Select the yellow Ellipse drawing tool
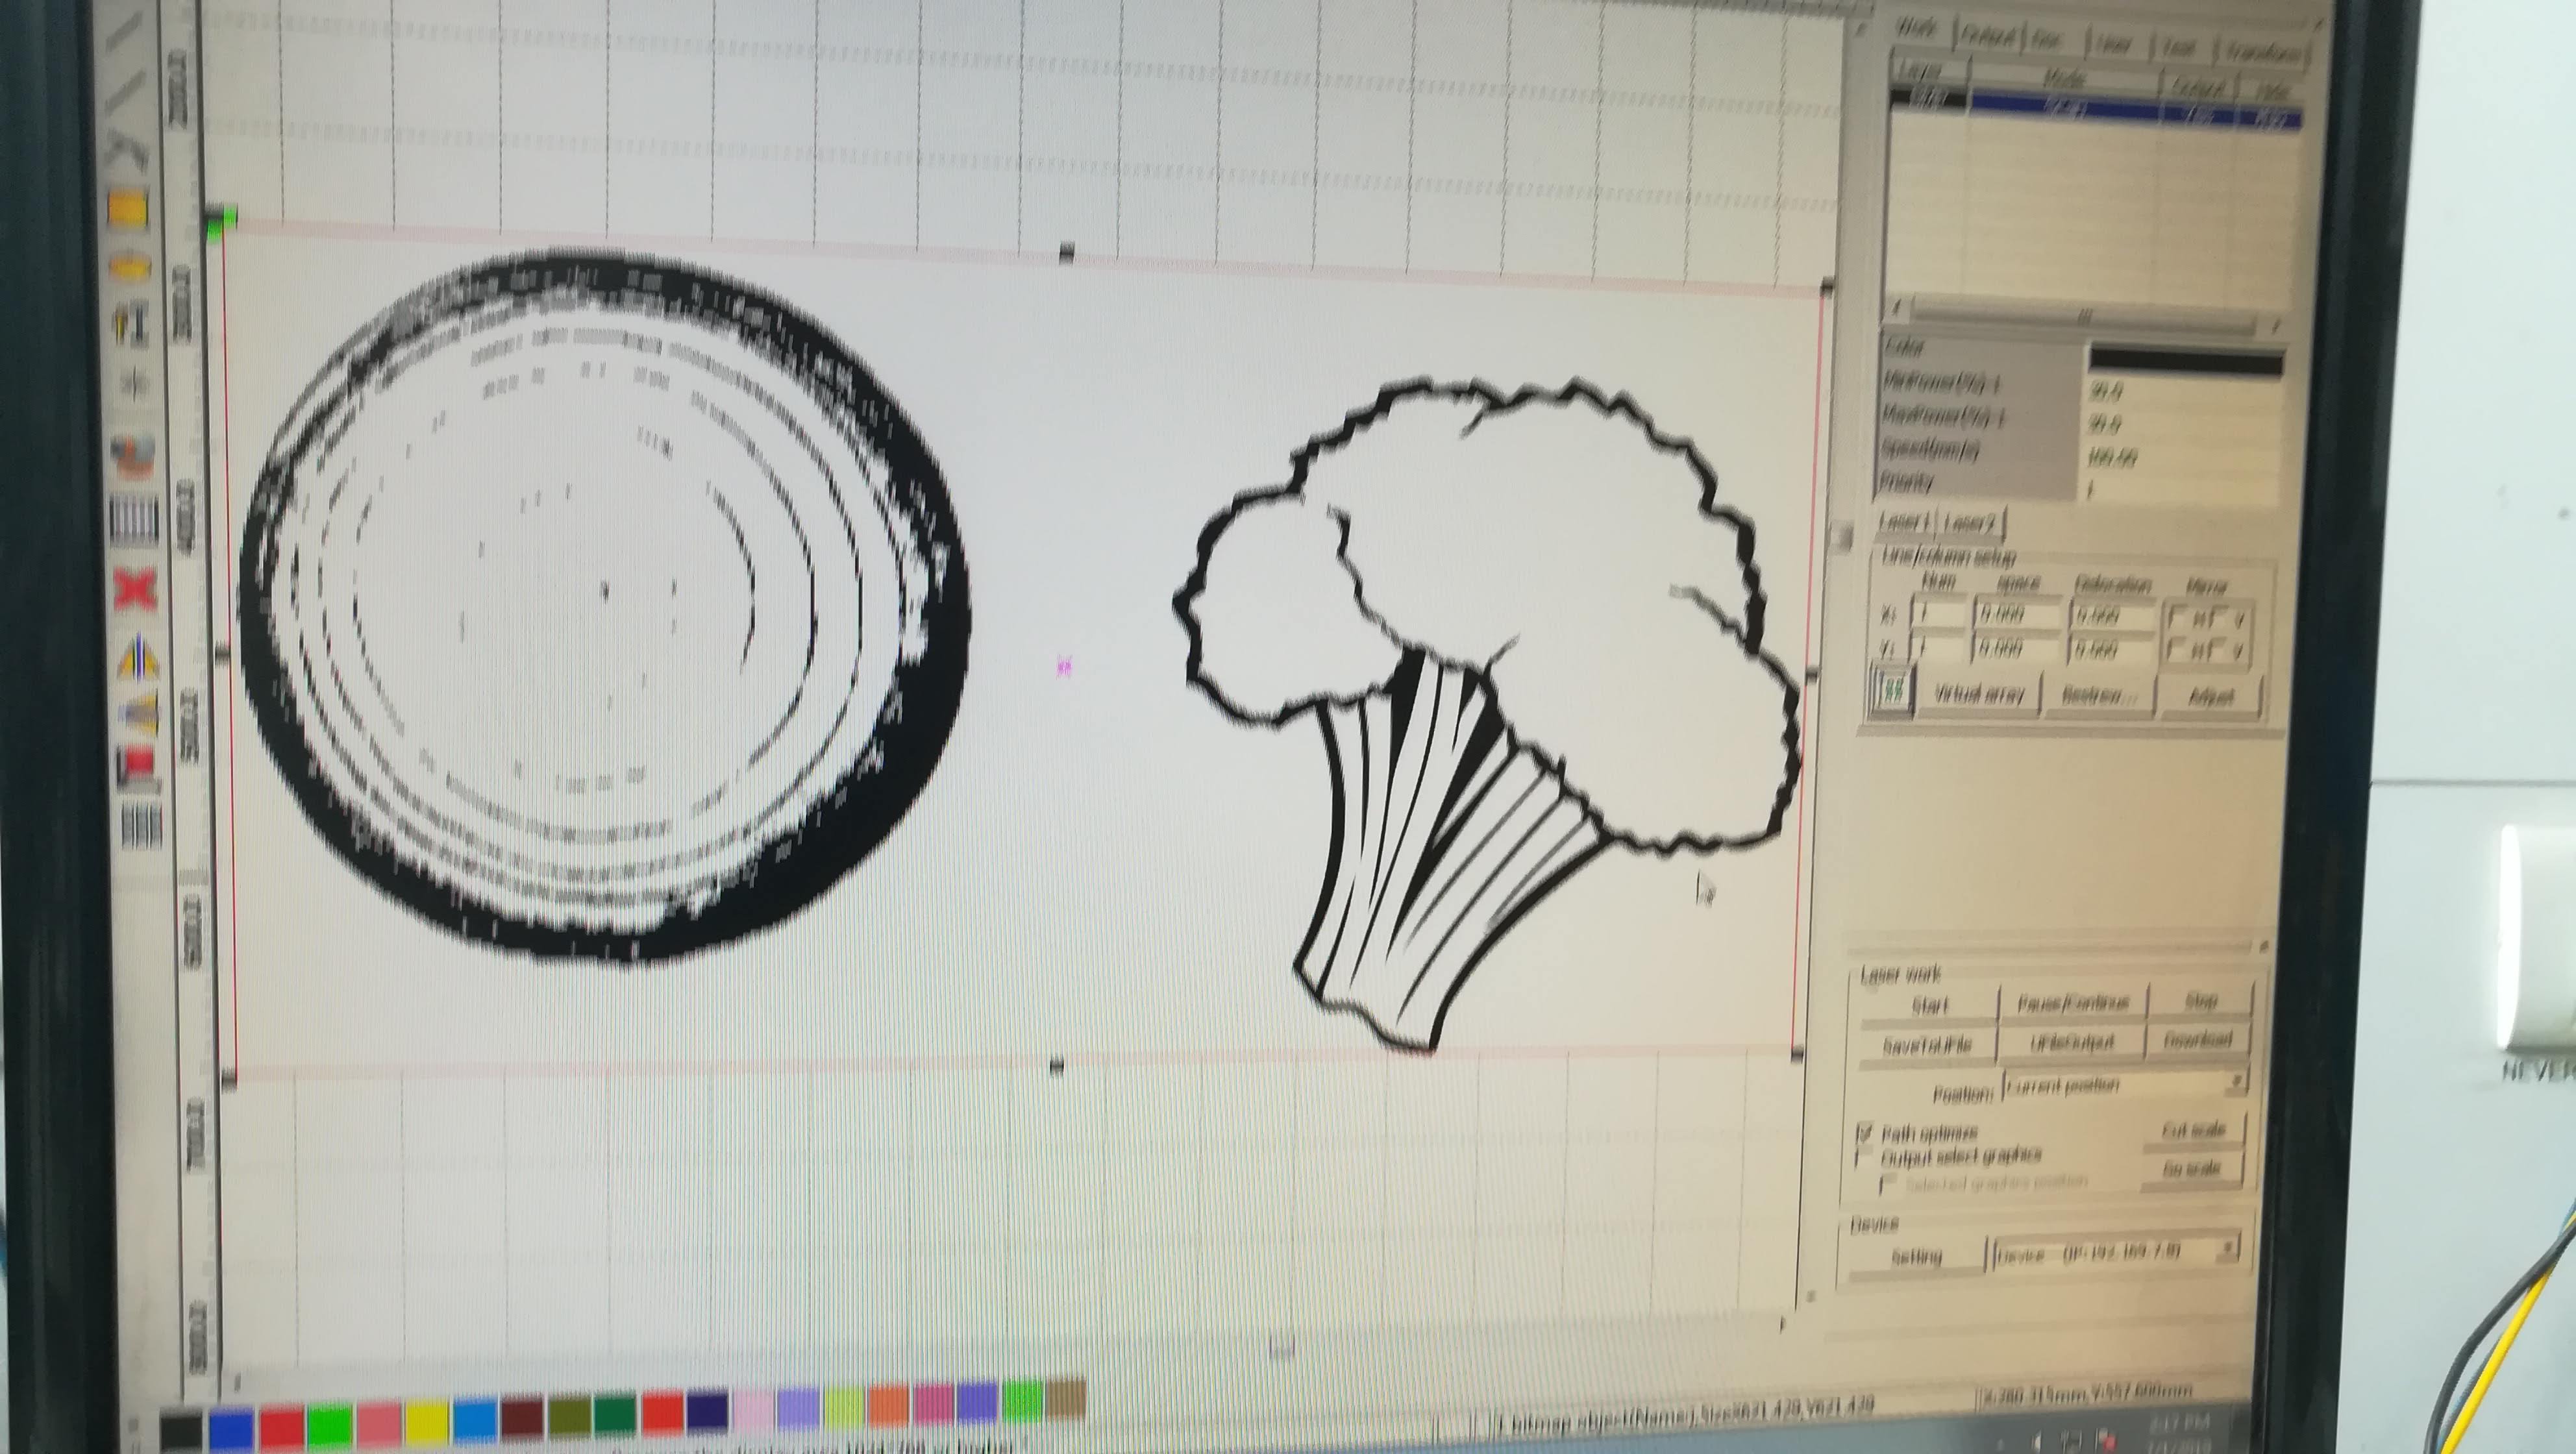This screenshot has height=1454, width=2576. tap(130, 268)
